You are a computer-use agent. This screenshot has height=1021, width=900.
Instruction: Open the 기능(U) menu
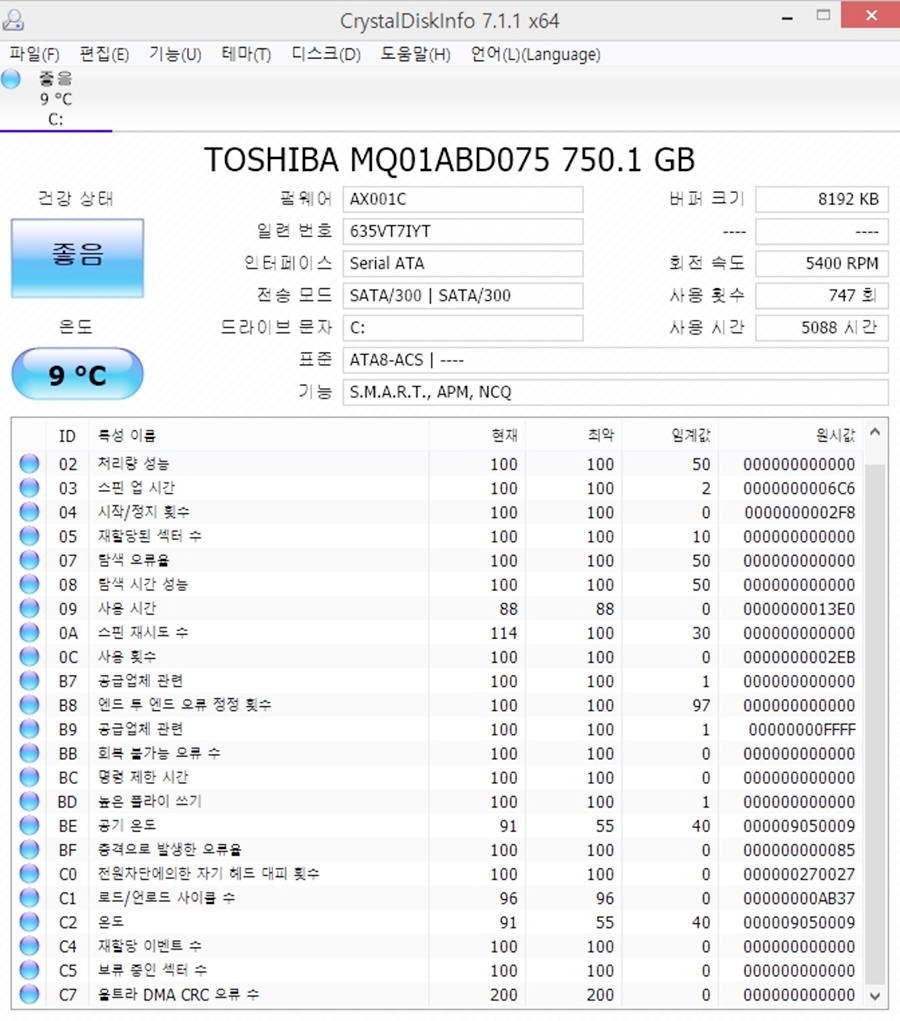(175, 54)
